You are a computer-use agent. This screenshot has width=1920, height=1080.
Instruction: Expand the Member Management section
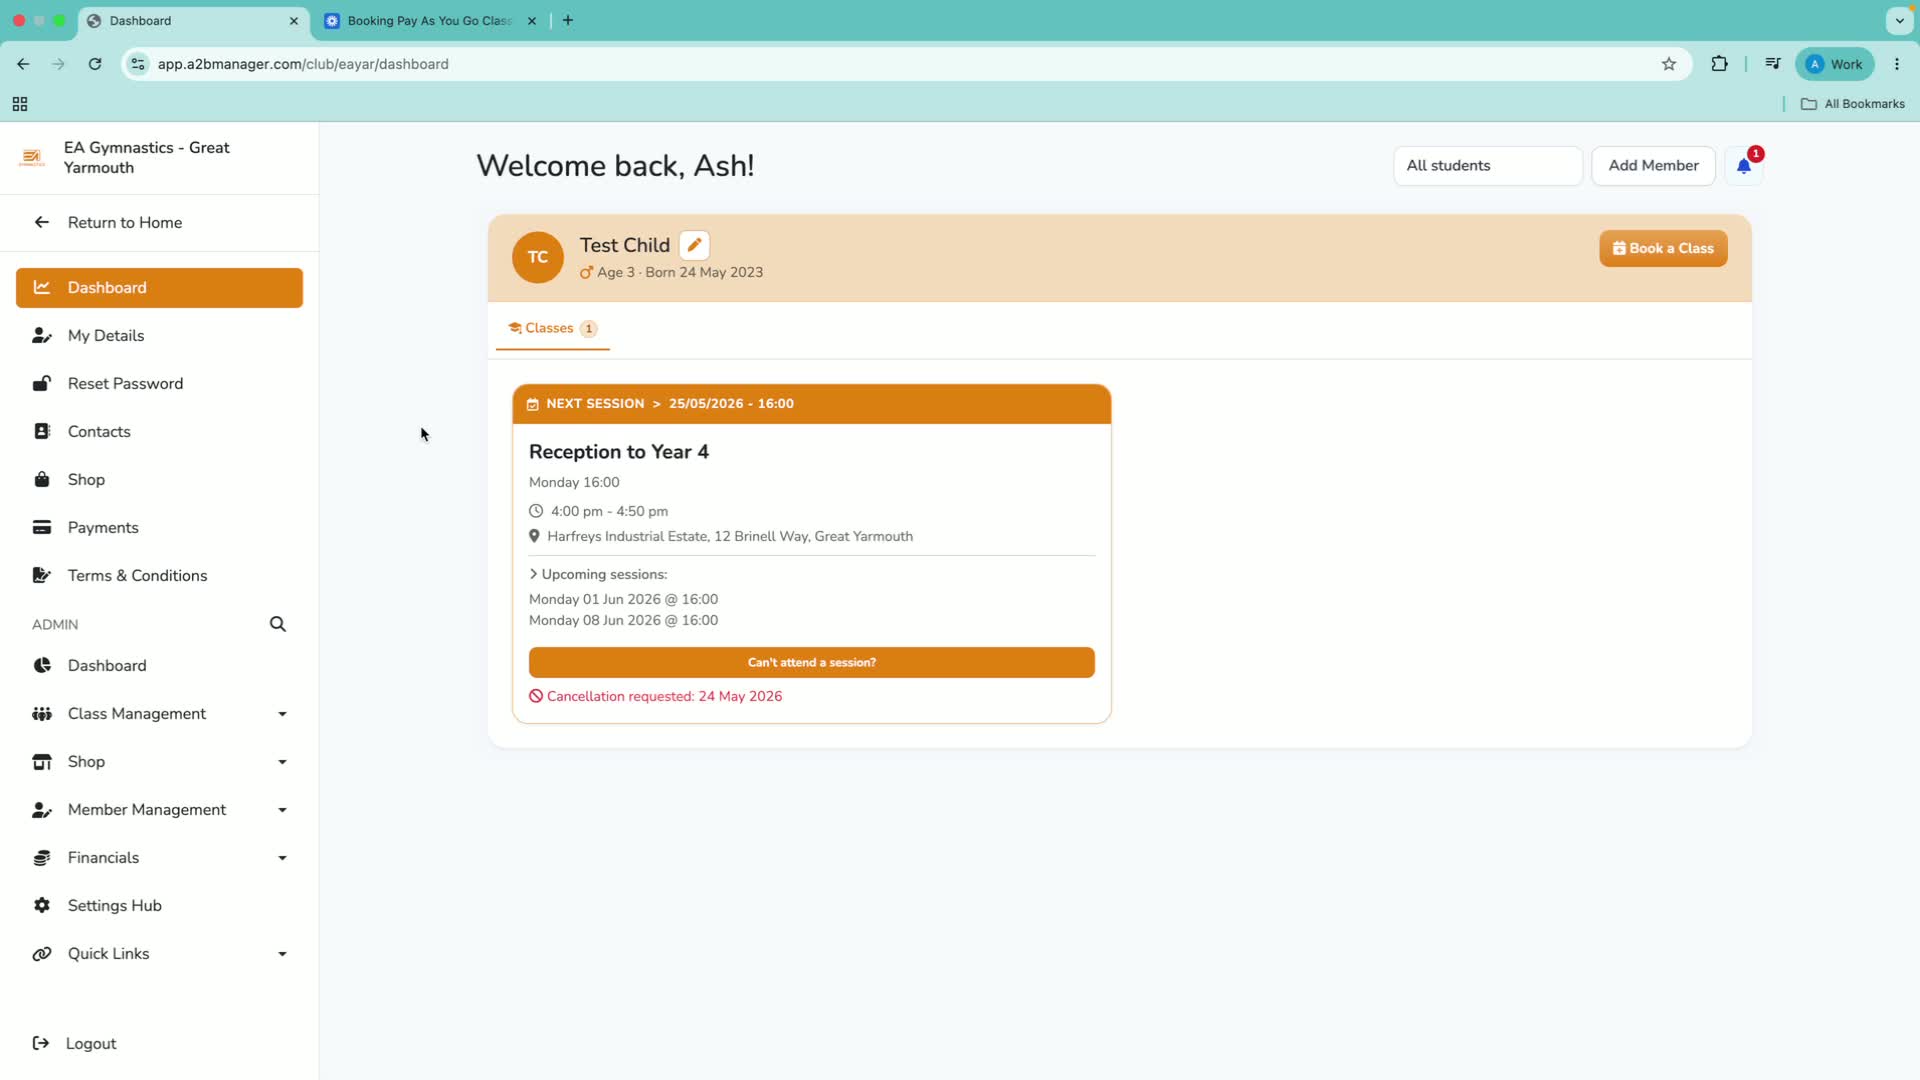160,809
